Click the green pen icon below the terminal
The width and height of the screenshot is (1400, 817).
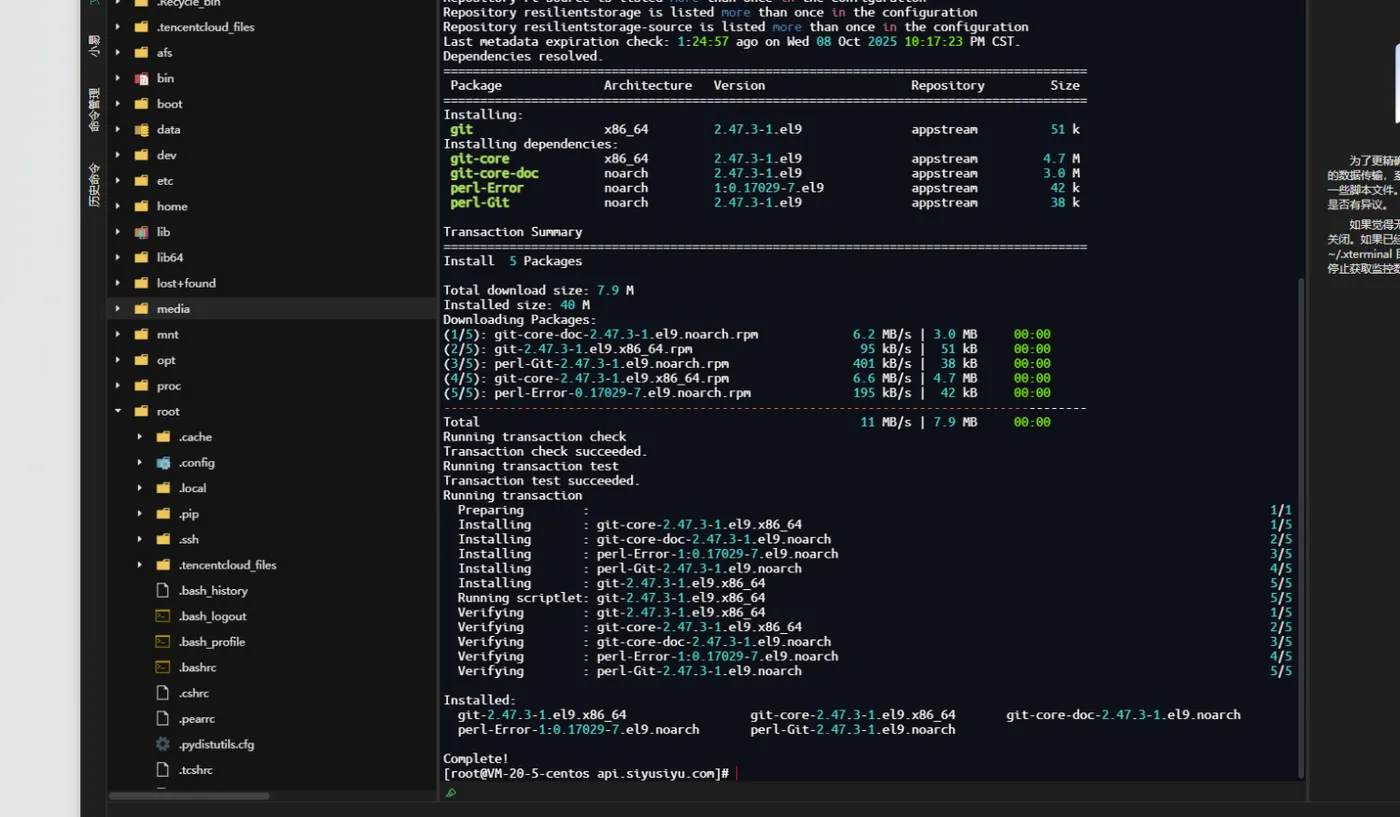point(451,793)
